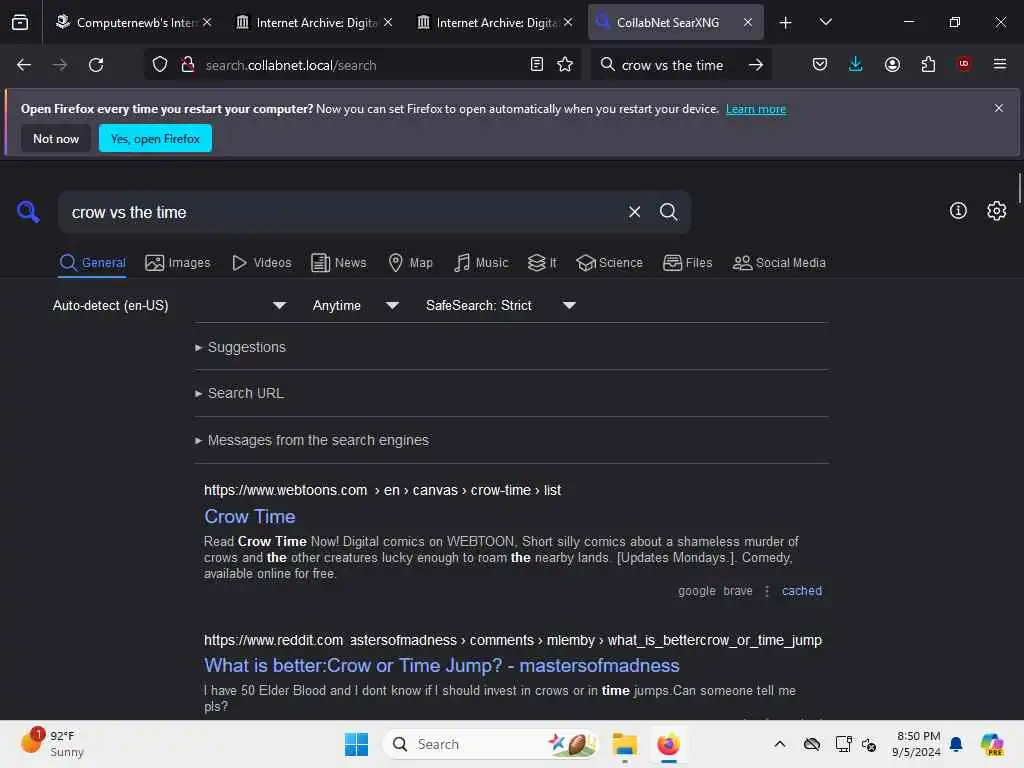Switch to the News category

[x=338, y=263]
